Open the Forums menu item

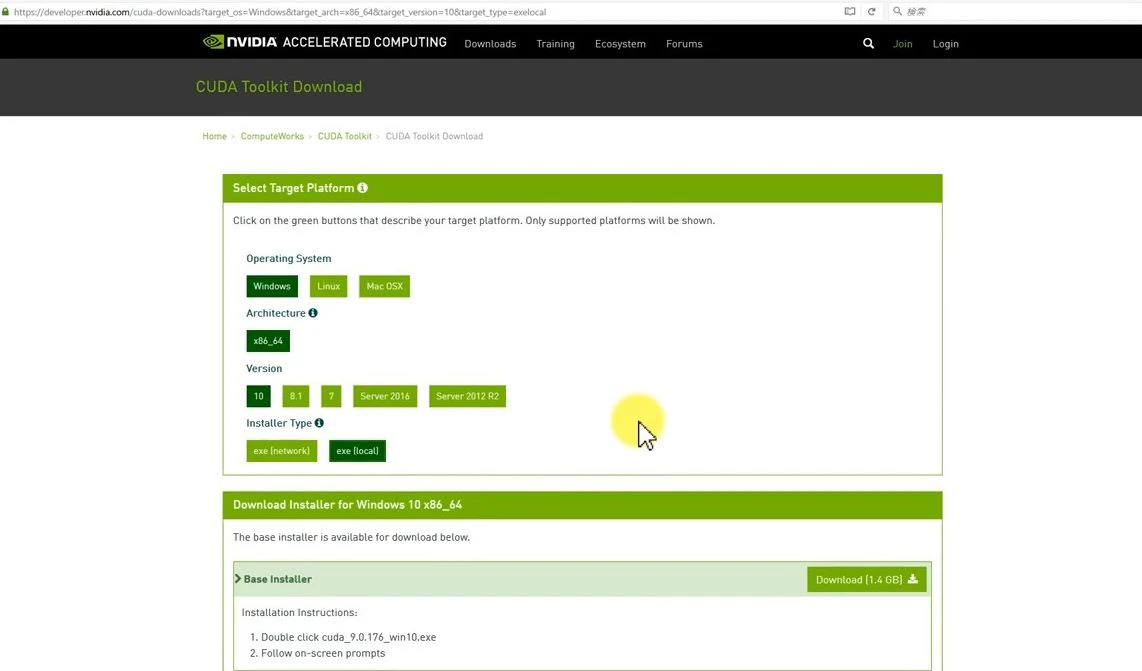pyautogui.click(x=685, y=44)
